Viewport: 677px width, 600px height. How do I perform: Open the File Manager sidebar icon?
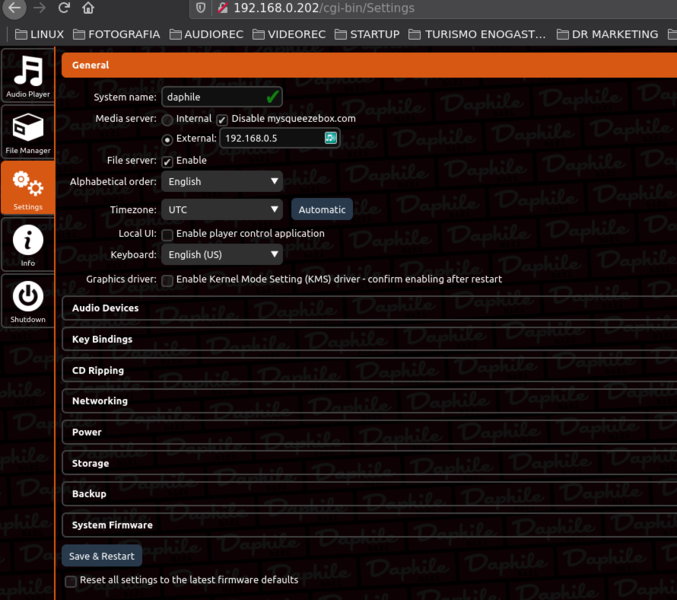click(x=27, y=132)
